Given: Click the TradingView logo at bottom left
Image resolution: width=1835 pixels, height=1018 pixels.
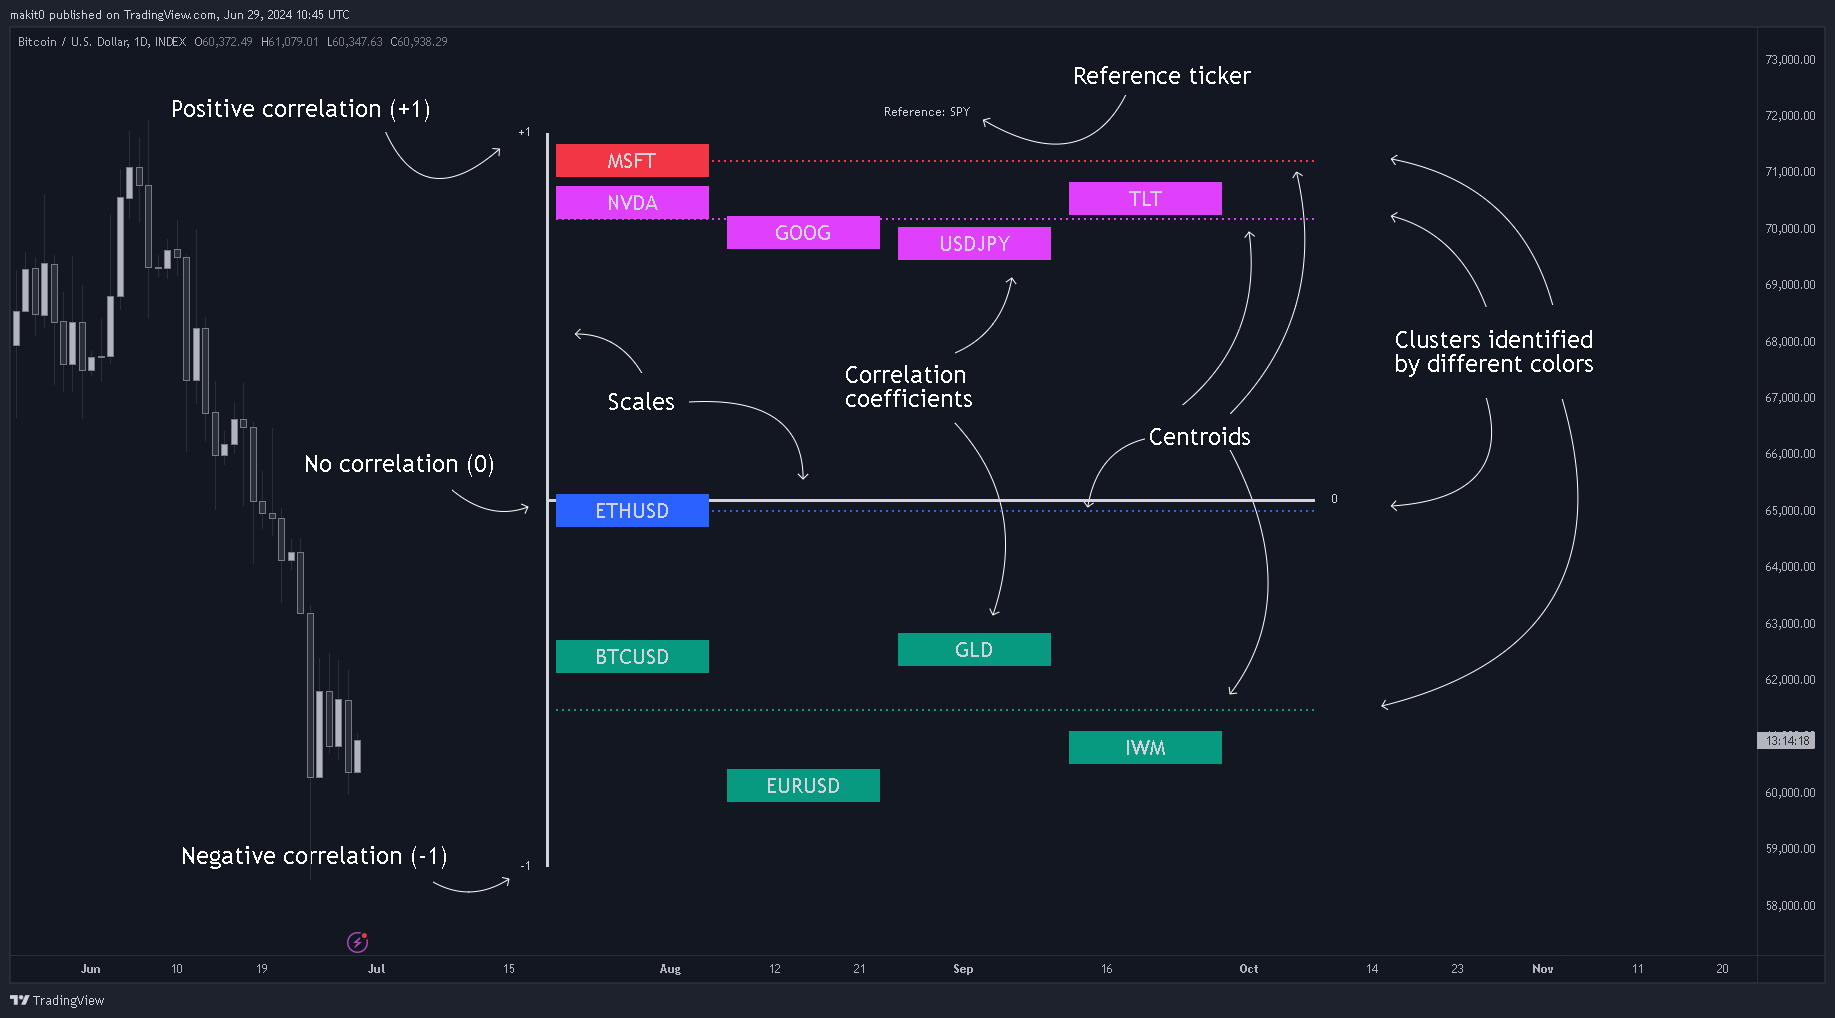Looking at the screenshot, I should 57,1000.
